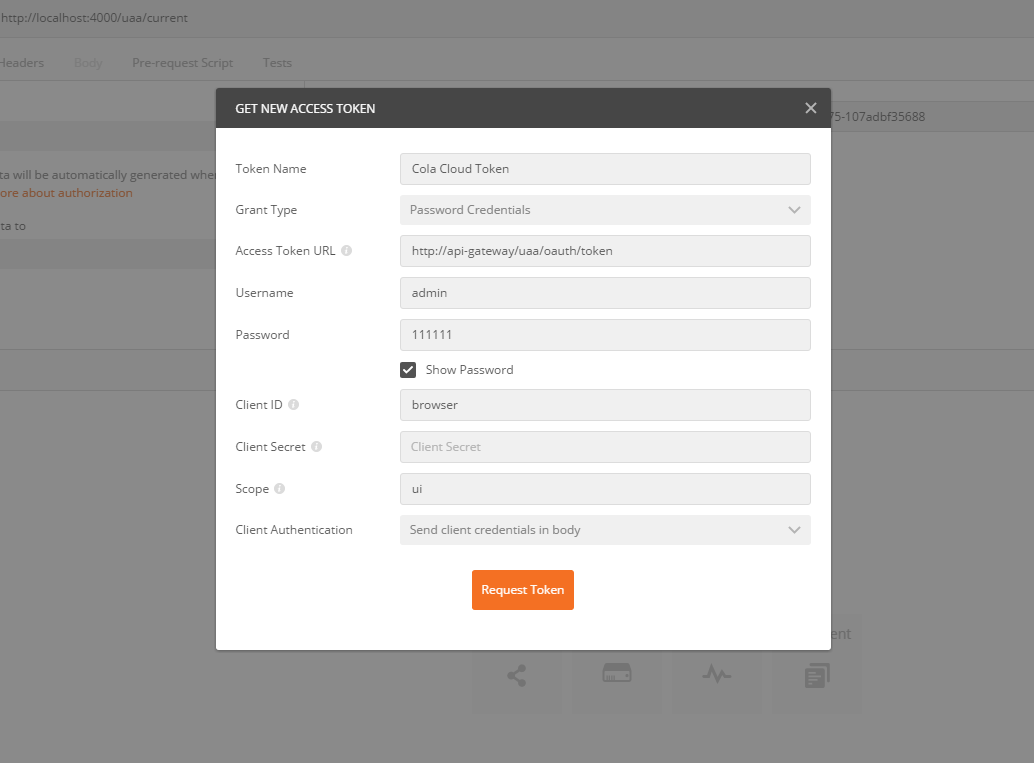Click the Request Token button
The image size is (1034, 763).
click(522, 590)
